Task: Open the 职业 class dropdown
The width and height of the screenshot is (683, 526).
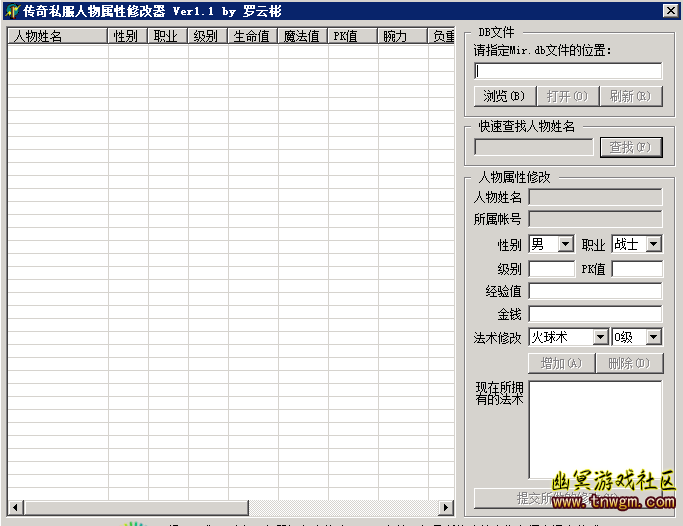Action: 654,244
